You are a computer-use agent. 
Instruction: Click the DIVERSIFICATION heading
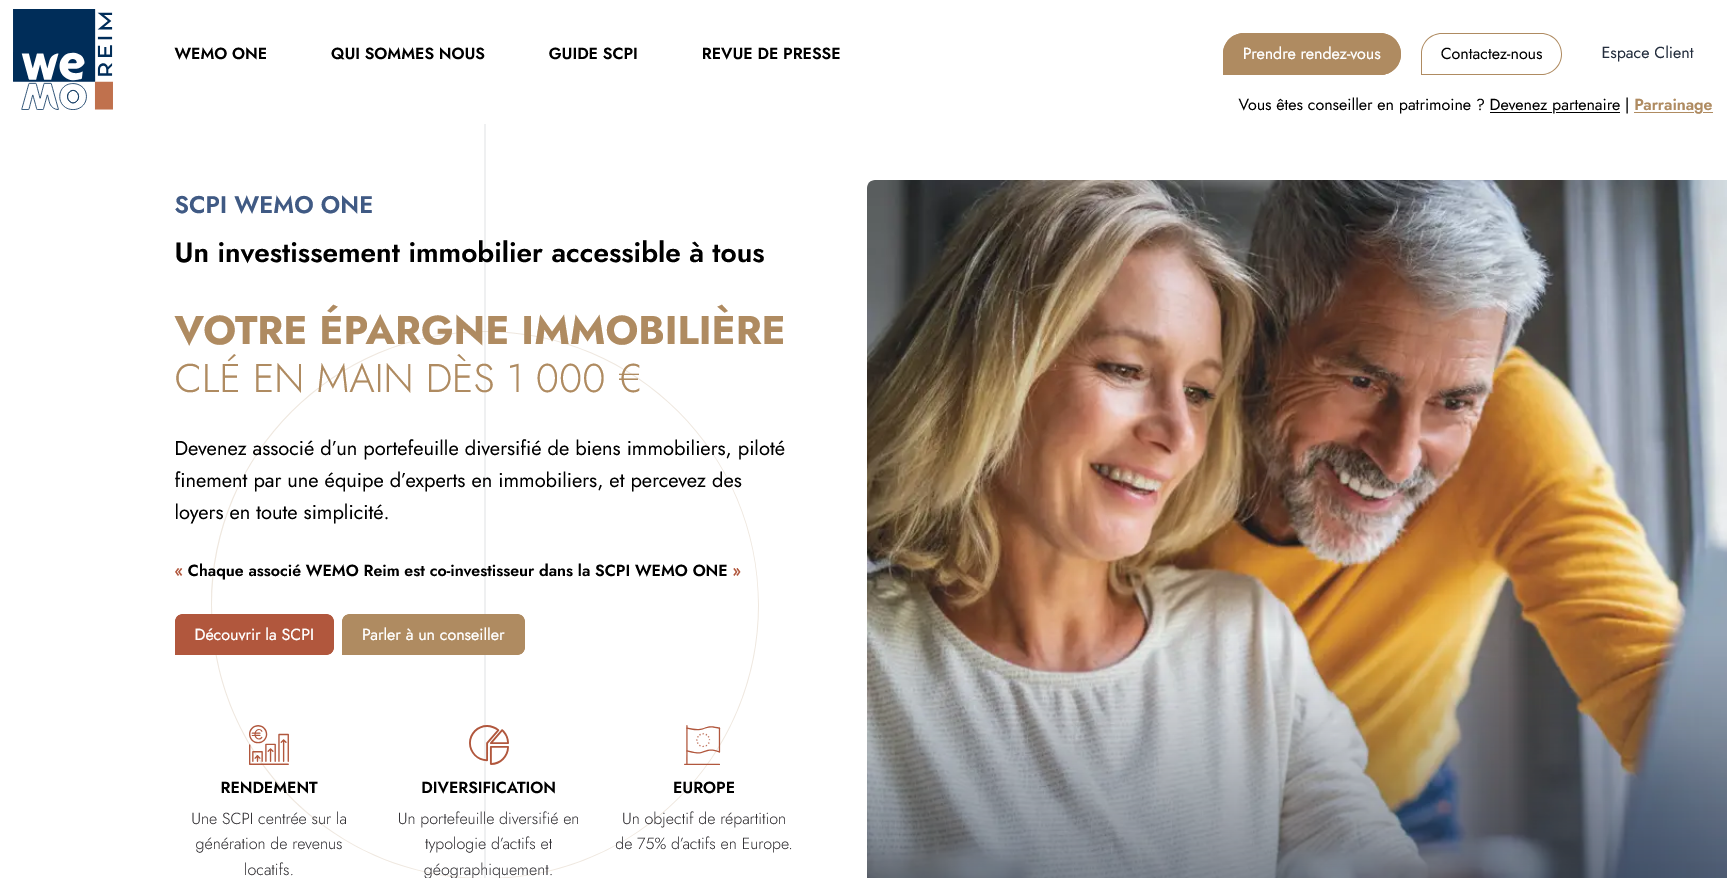pyautogui.click(x=489, y=788)
